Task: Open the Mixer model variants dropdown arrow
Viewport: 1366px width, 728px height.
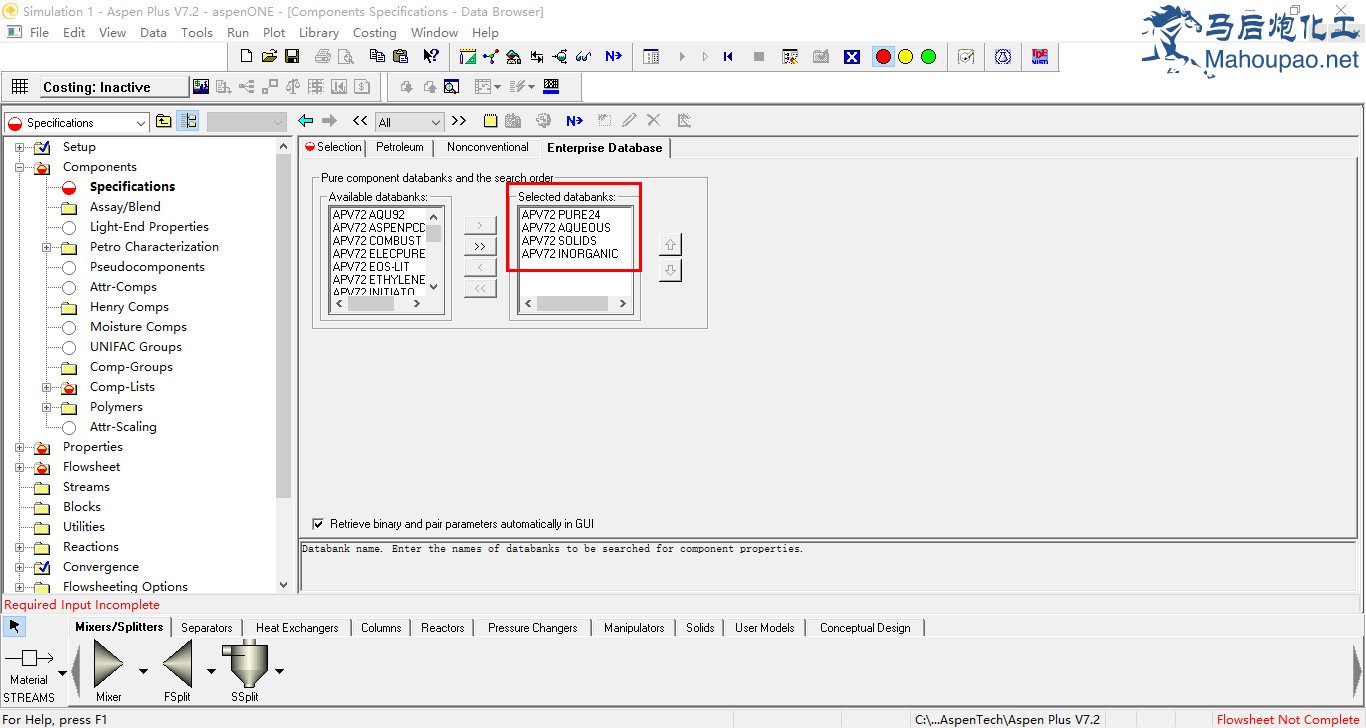Action: click(x=142, y=672)
